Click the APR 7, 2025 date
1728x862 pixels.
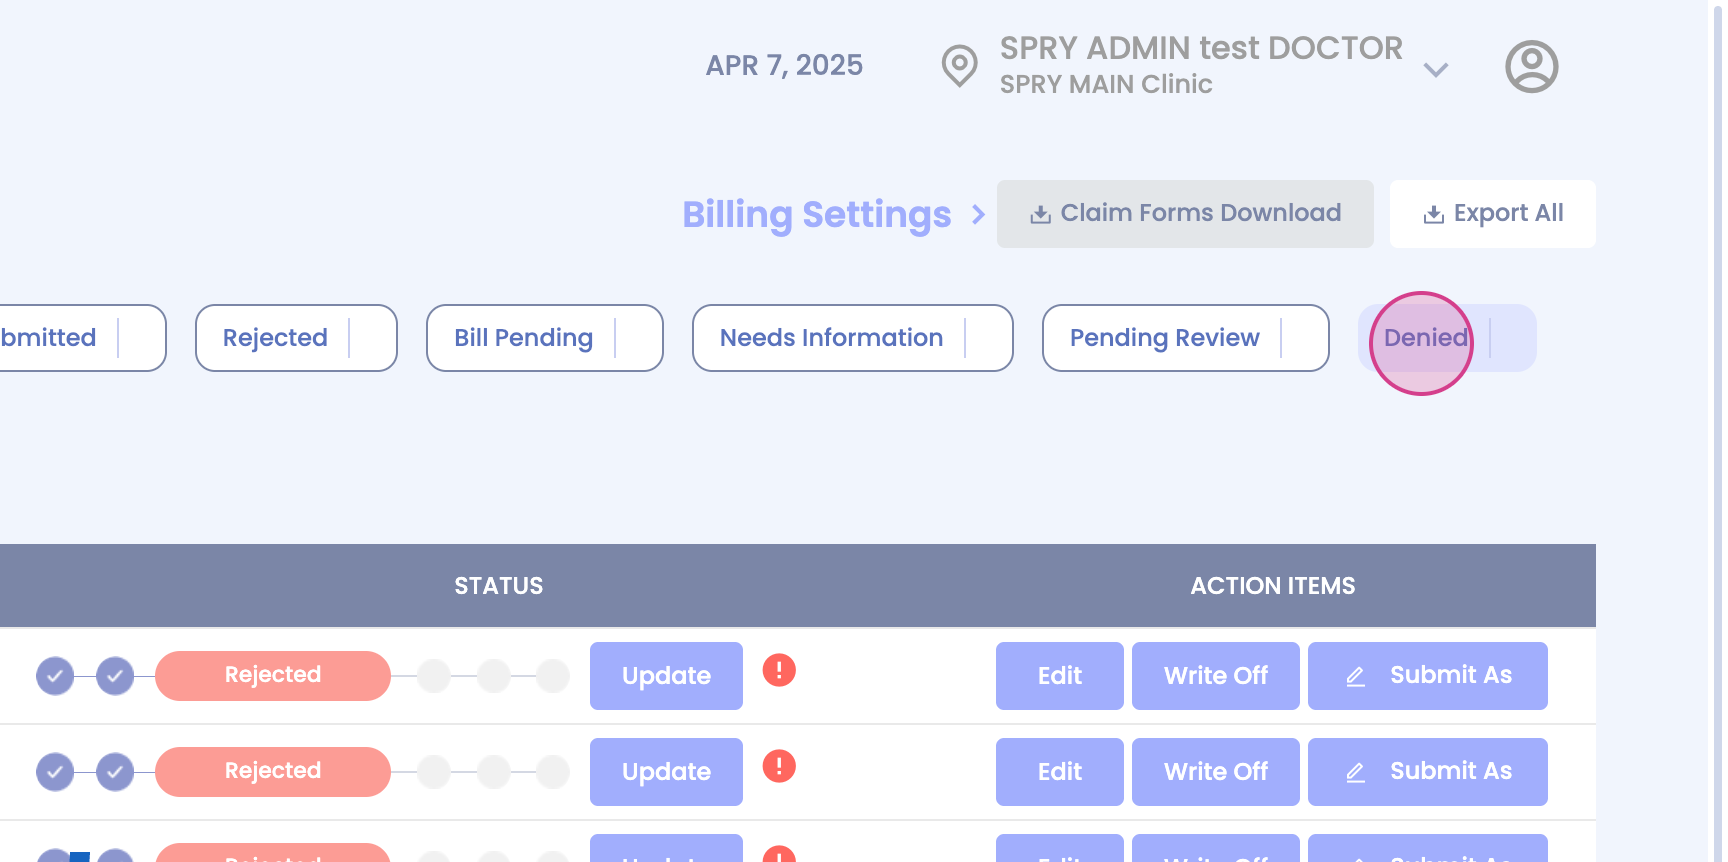[x=784, y=66]
